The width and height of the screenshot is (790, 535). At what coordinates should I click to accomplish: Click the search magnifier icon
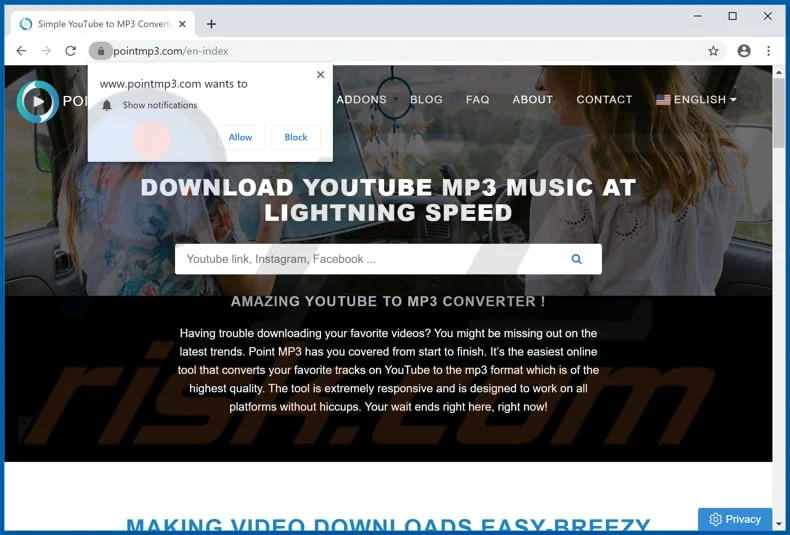click(576, 259)
